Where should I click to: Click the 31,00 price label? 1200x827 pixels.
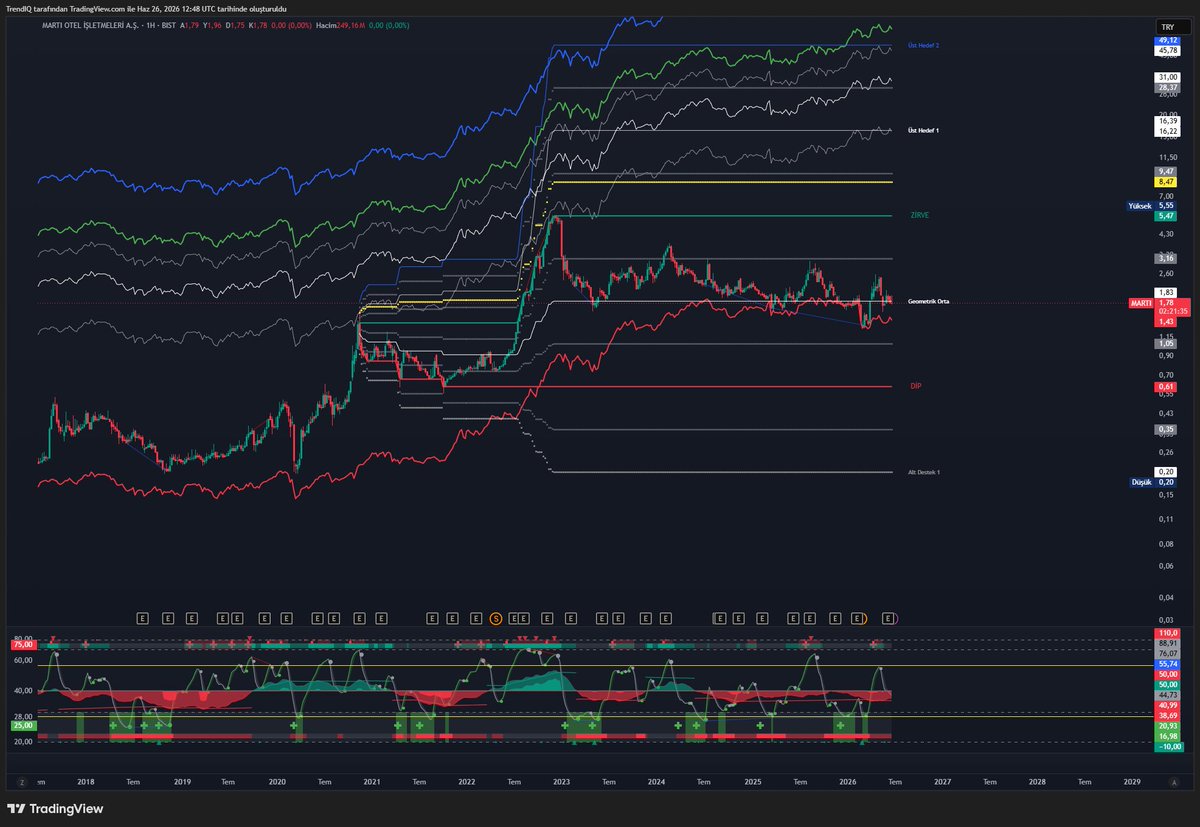pos(1166,77)
